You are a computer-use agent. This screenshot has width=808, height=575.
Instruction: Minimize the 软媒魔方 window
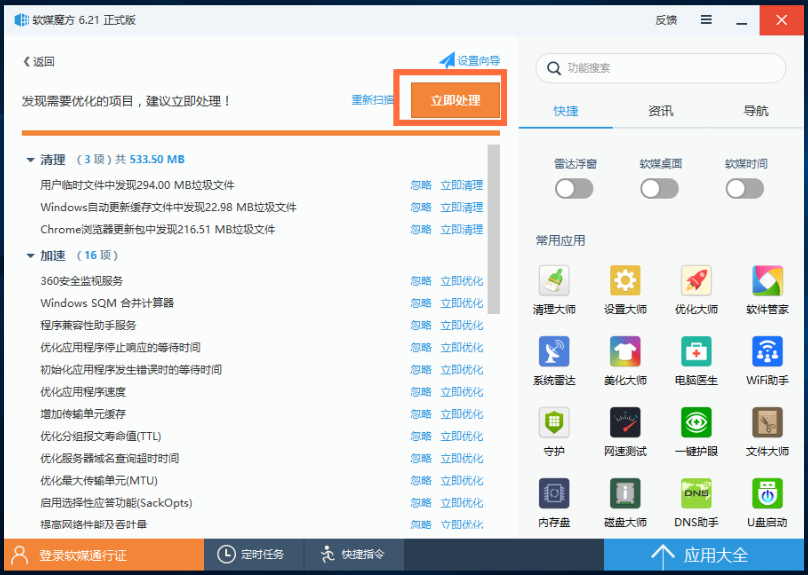coord(742,21)
